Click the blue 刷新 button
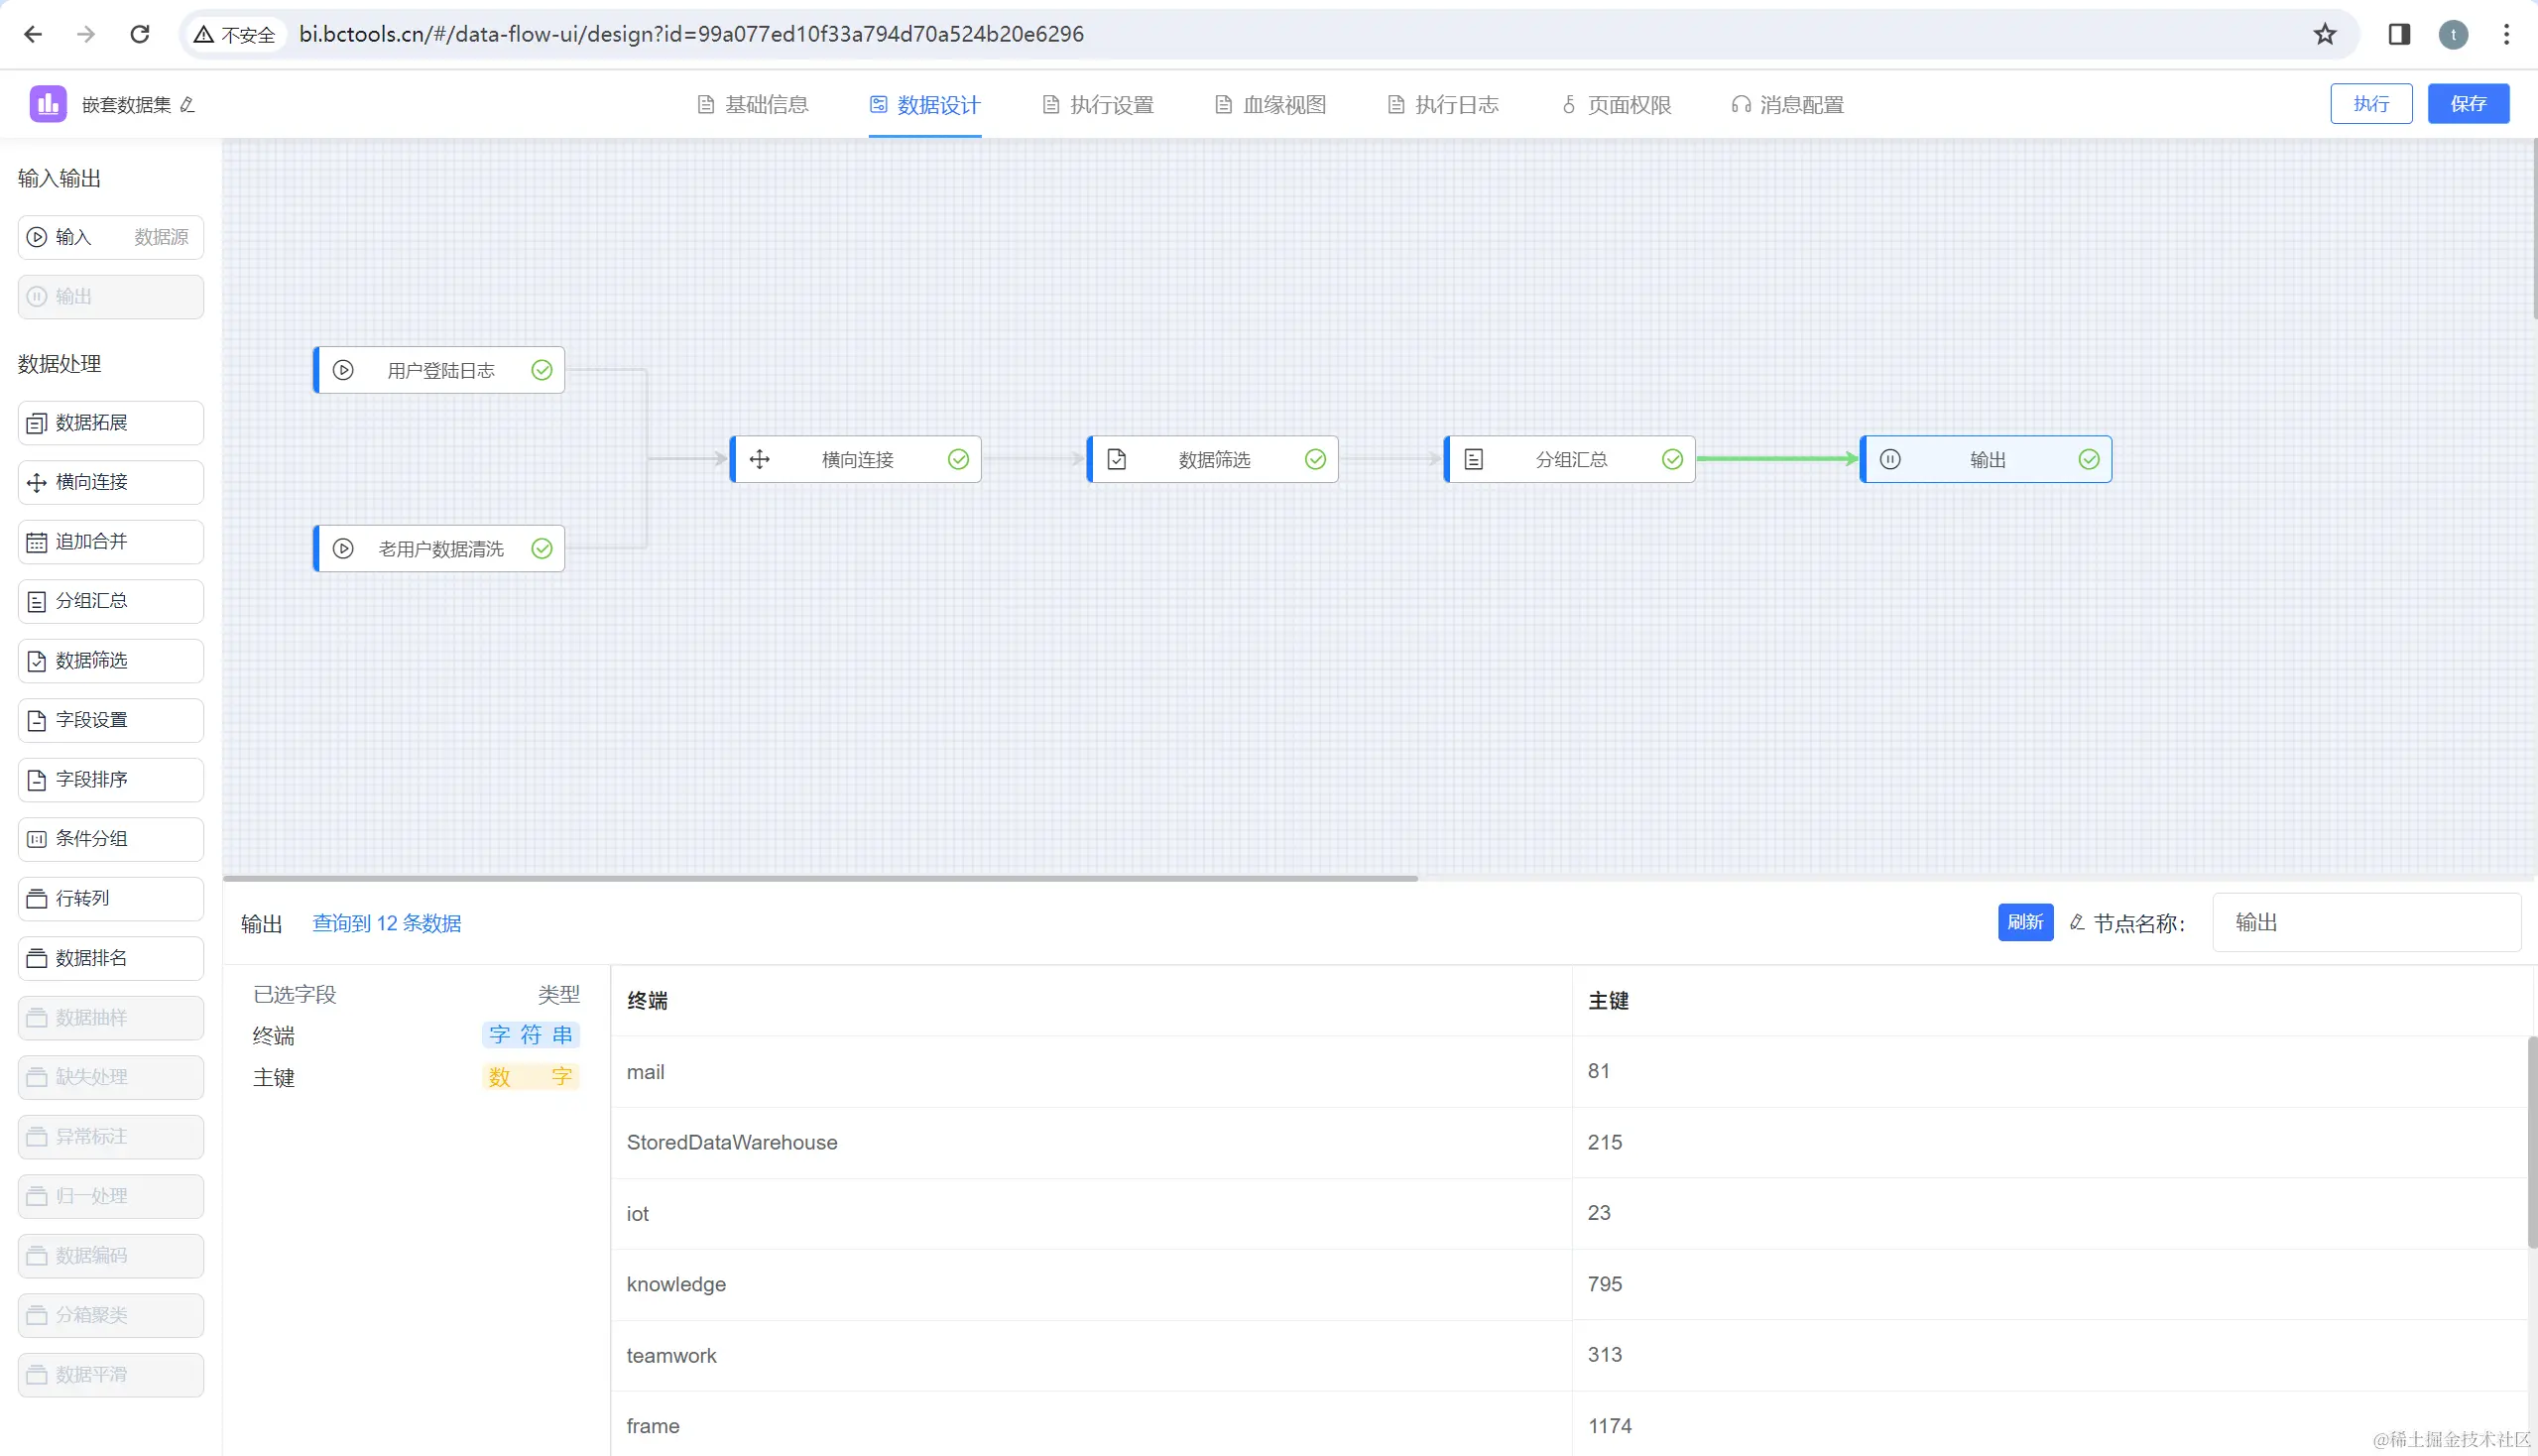The image size is (2538, 1456). coord(2024,922)
